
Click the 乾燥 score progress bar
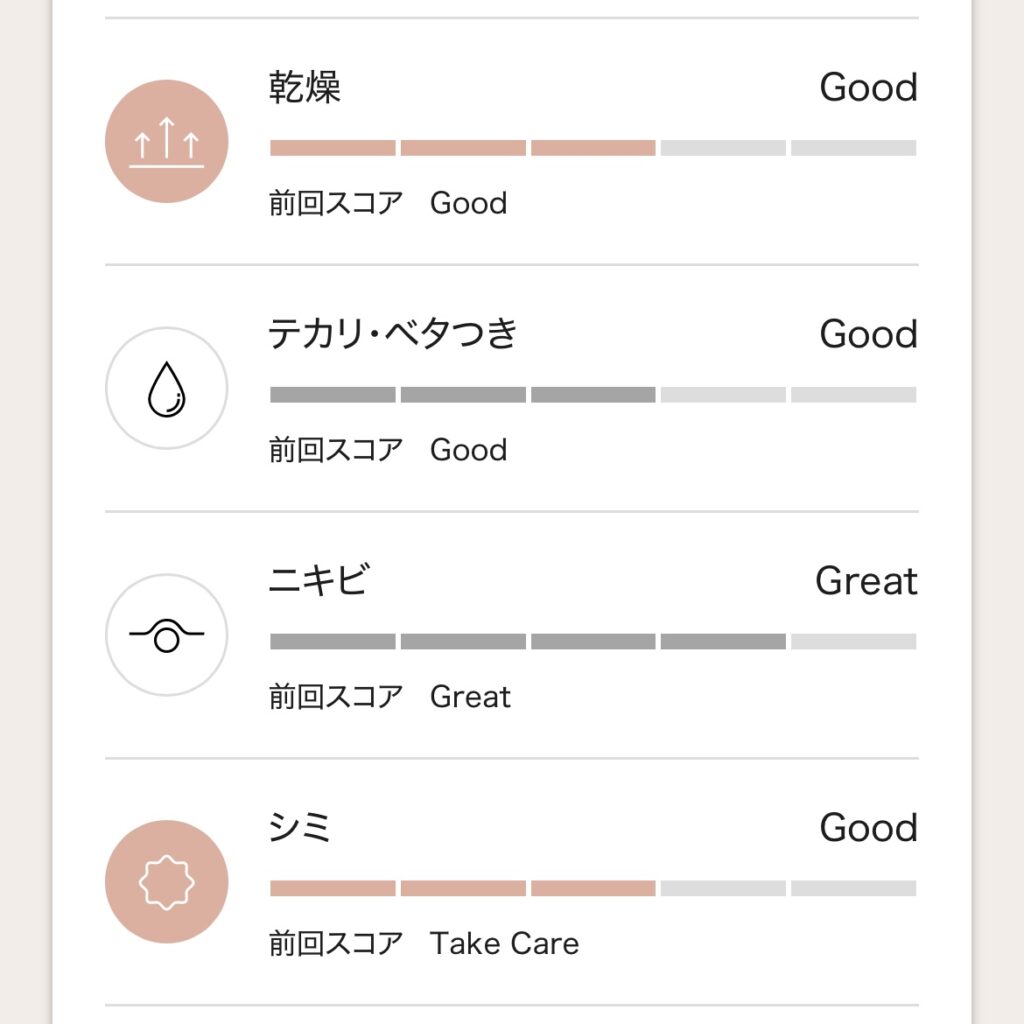pos(592,148)
